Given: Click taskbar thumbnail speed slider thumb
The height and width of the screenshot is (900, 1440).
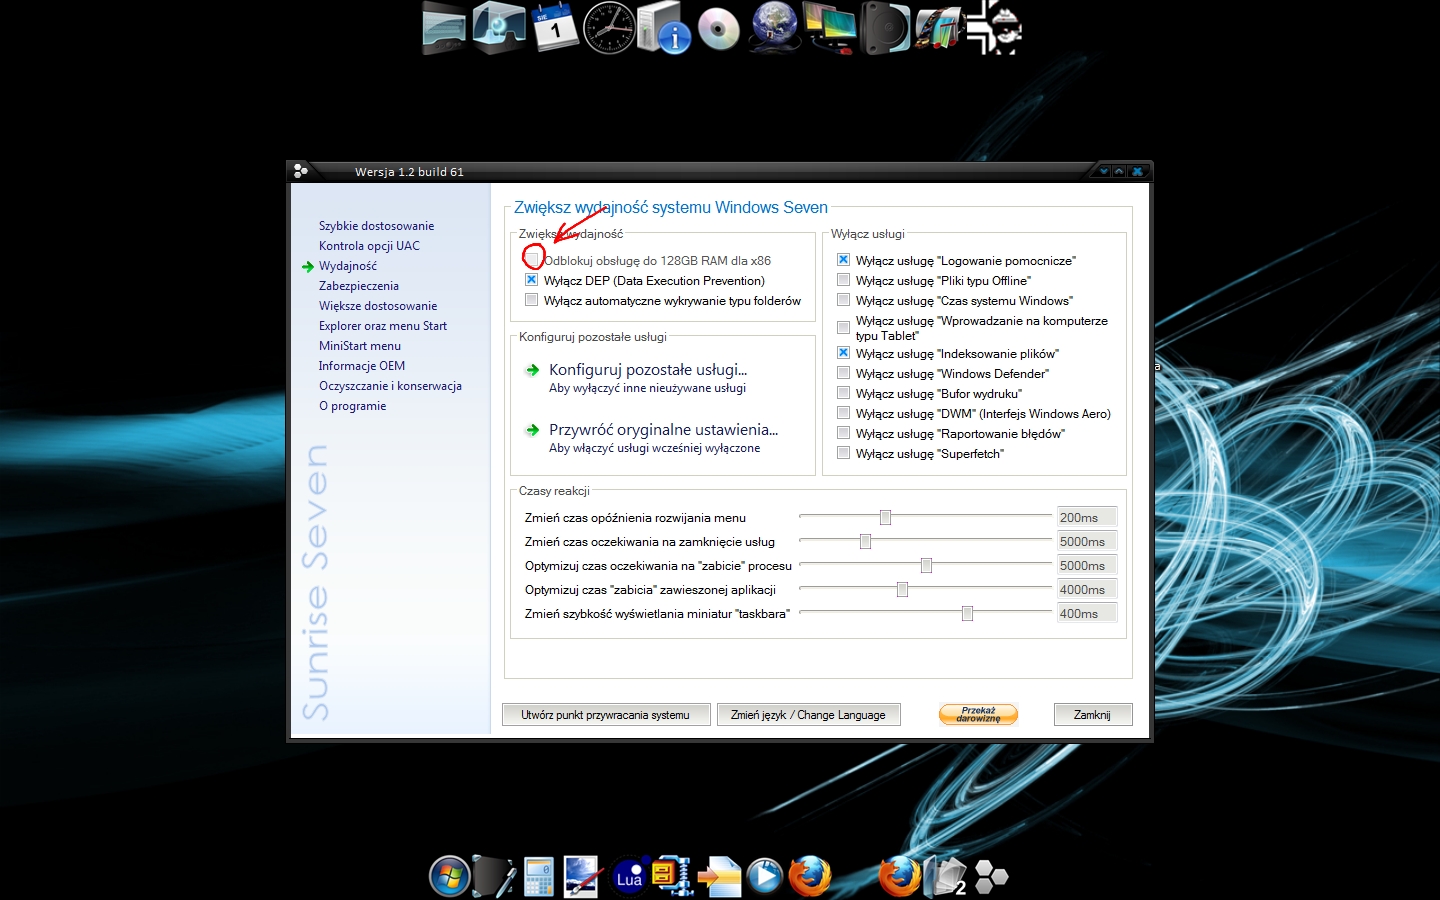Looking at the screenshot, I should point(967,613).
